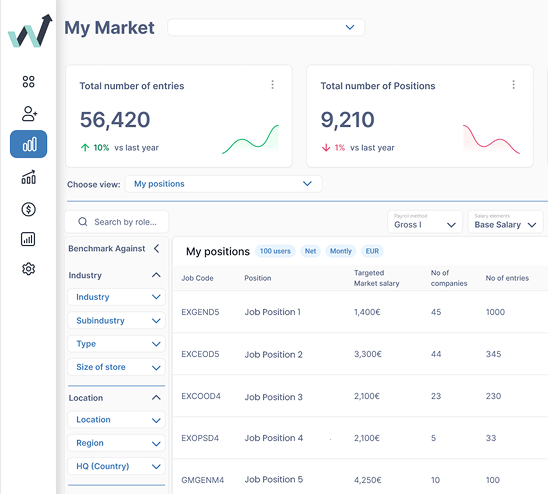Click the 56,420 entries total

[115, 120]
